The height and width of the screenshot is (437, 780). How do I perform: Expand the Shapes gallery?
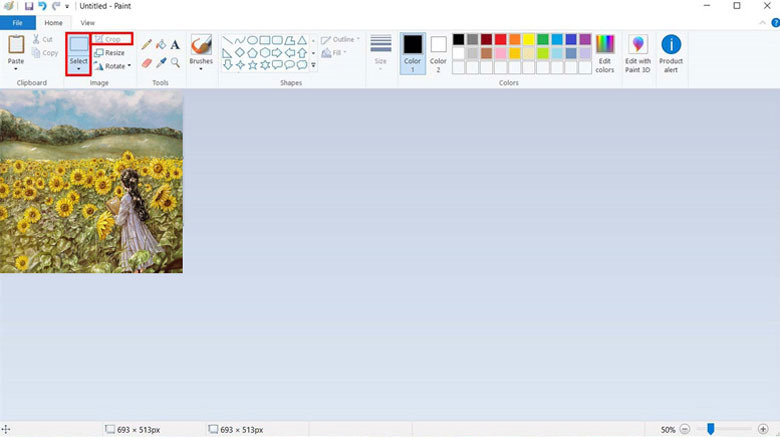tap(313, 65)
